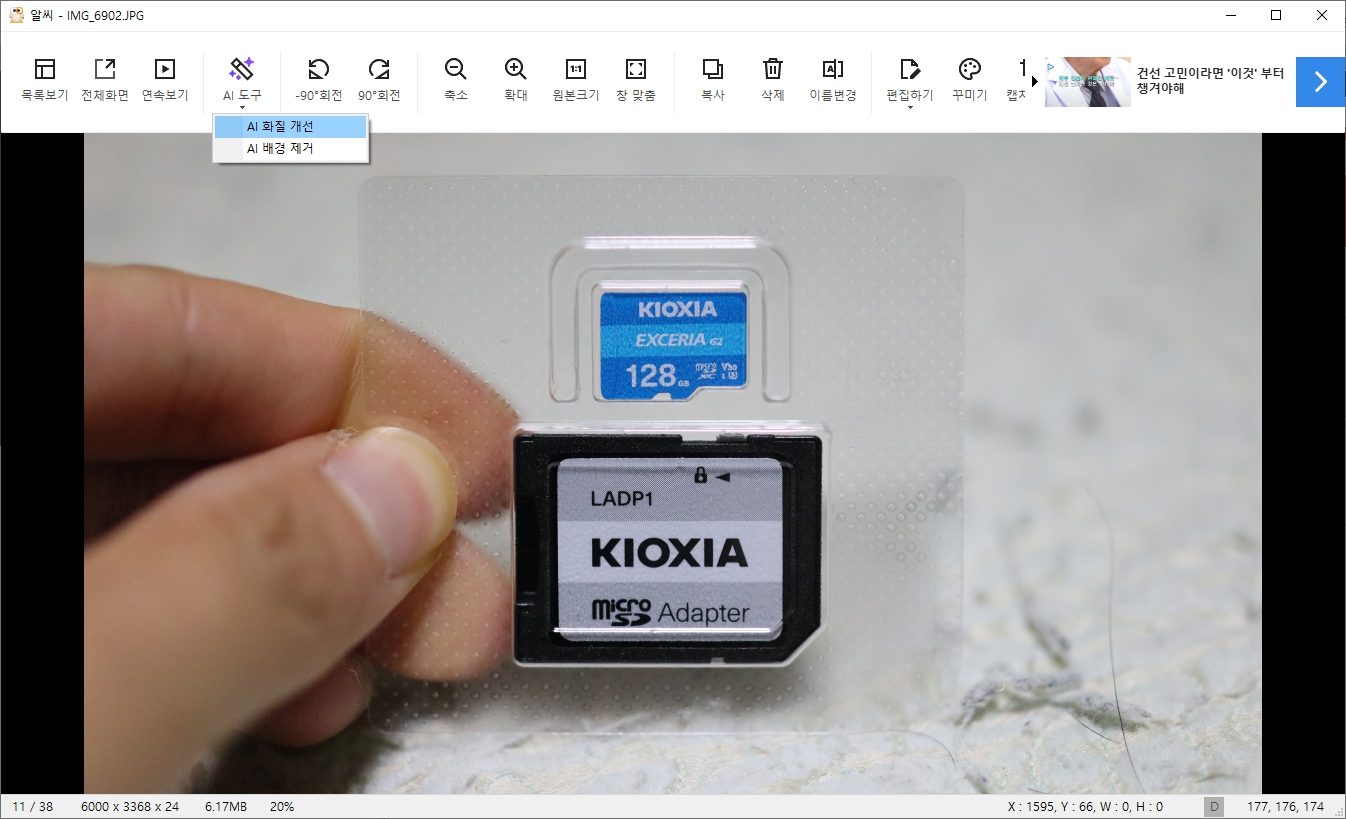Click the displayed KIOXIA photo

tap(672, 463)
